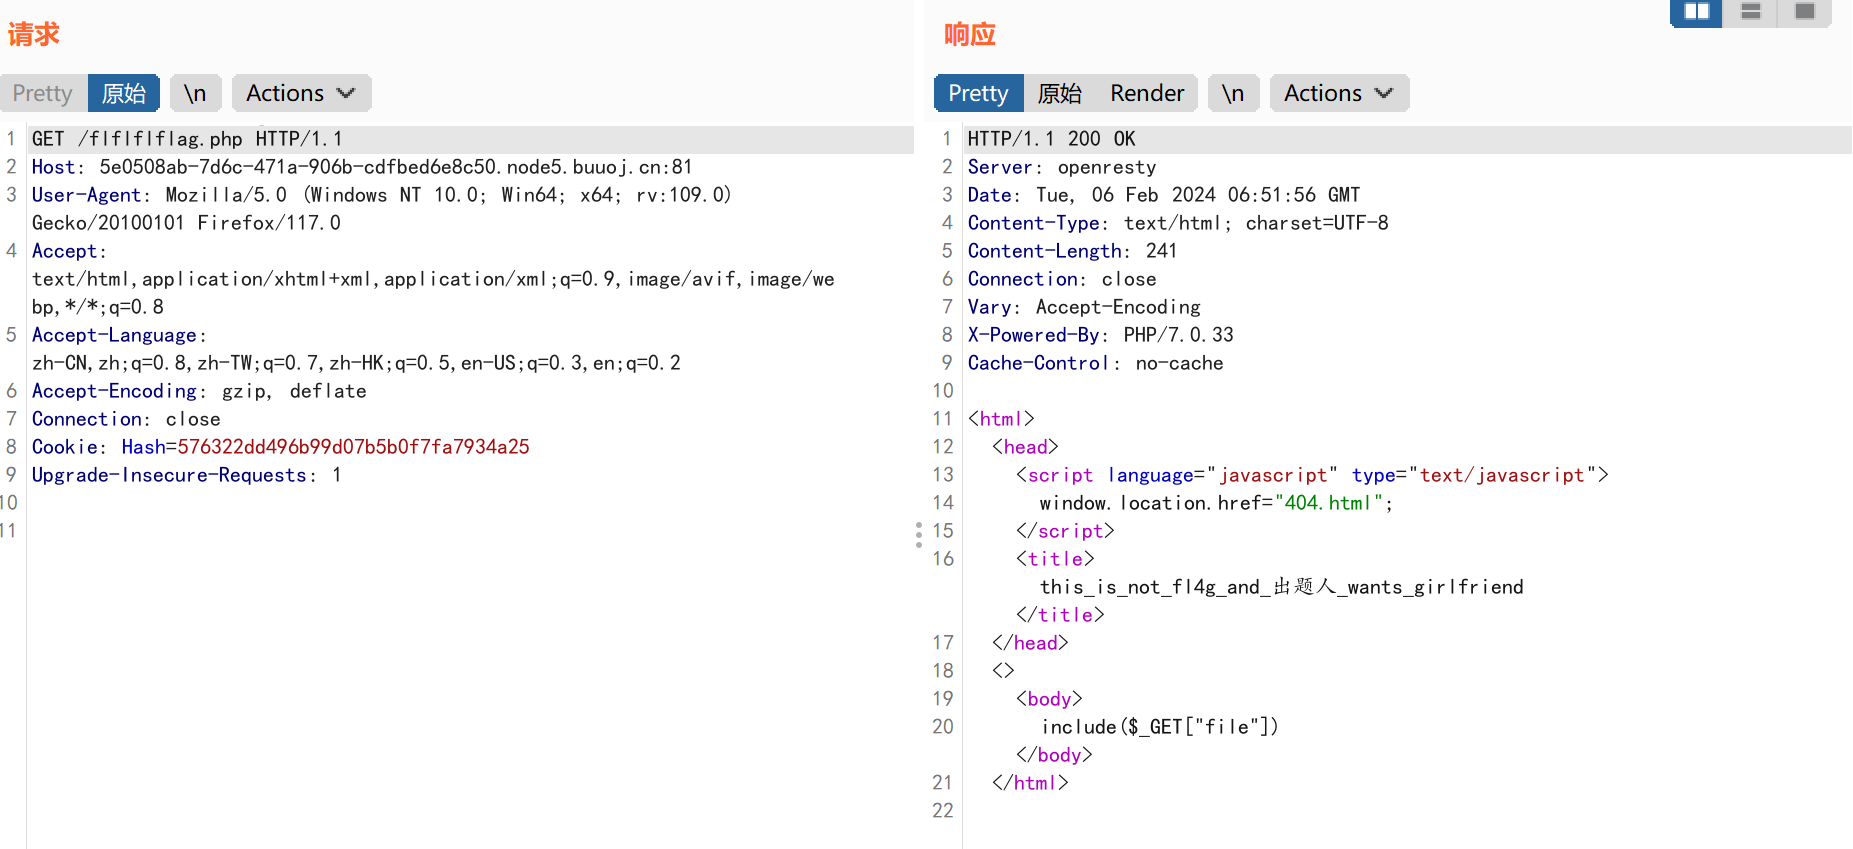This screenshot has width=1853, height=849.
Task: Switch to side-by-side split layout icon
Action: pyautogui.click(x=1696, y=12)
